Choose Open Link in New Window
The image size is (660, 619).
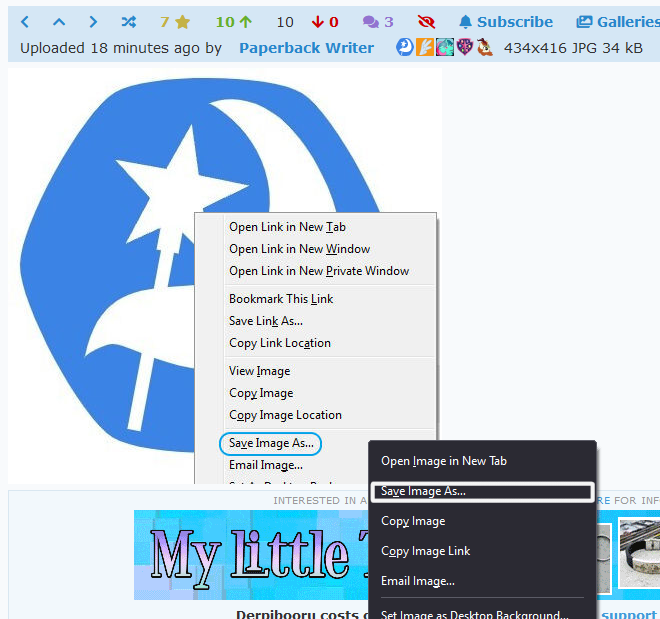click(300, 249)
